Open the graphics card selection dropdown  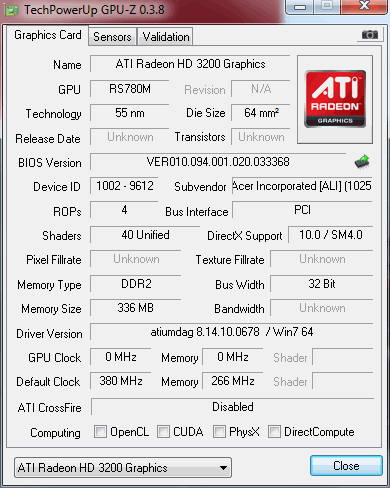pos(123,468)
